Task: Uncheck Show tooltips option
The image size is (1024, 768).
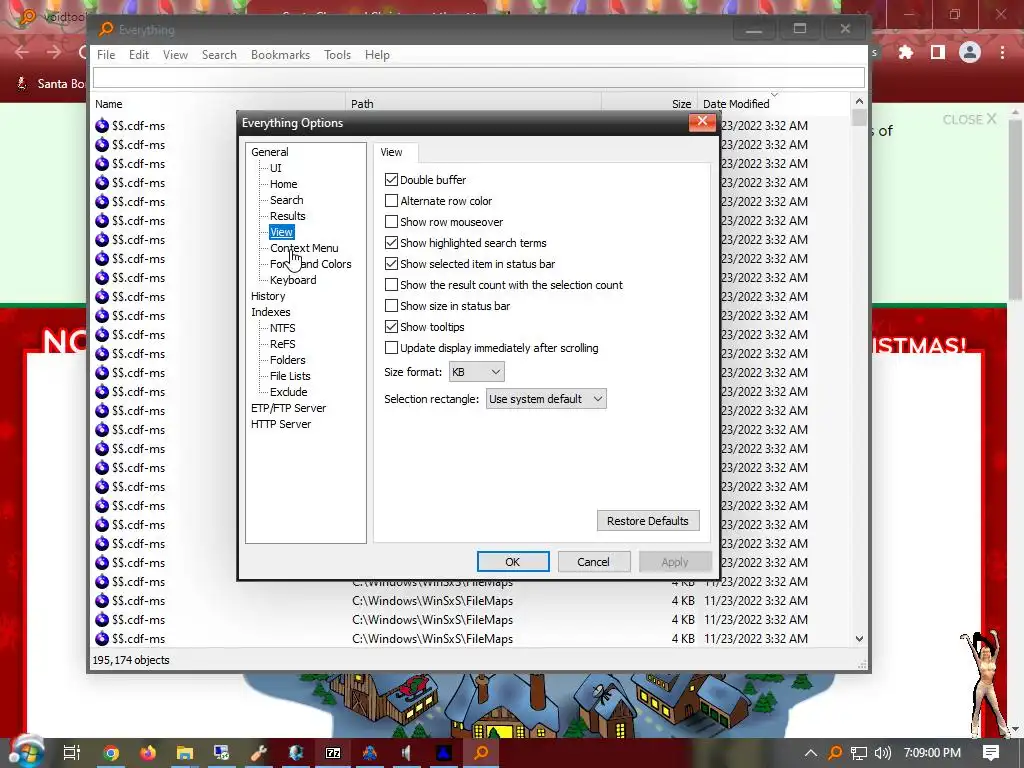Action: pos(391,327)
